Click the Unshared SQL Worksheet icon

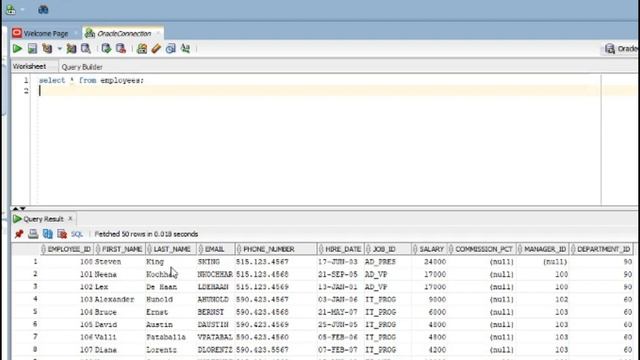(x=142, y=49)
